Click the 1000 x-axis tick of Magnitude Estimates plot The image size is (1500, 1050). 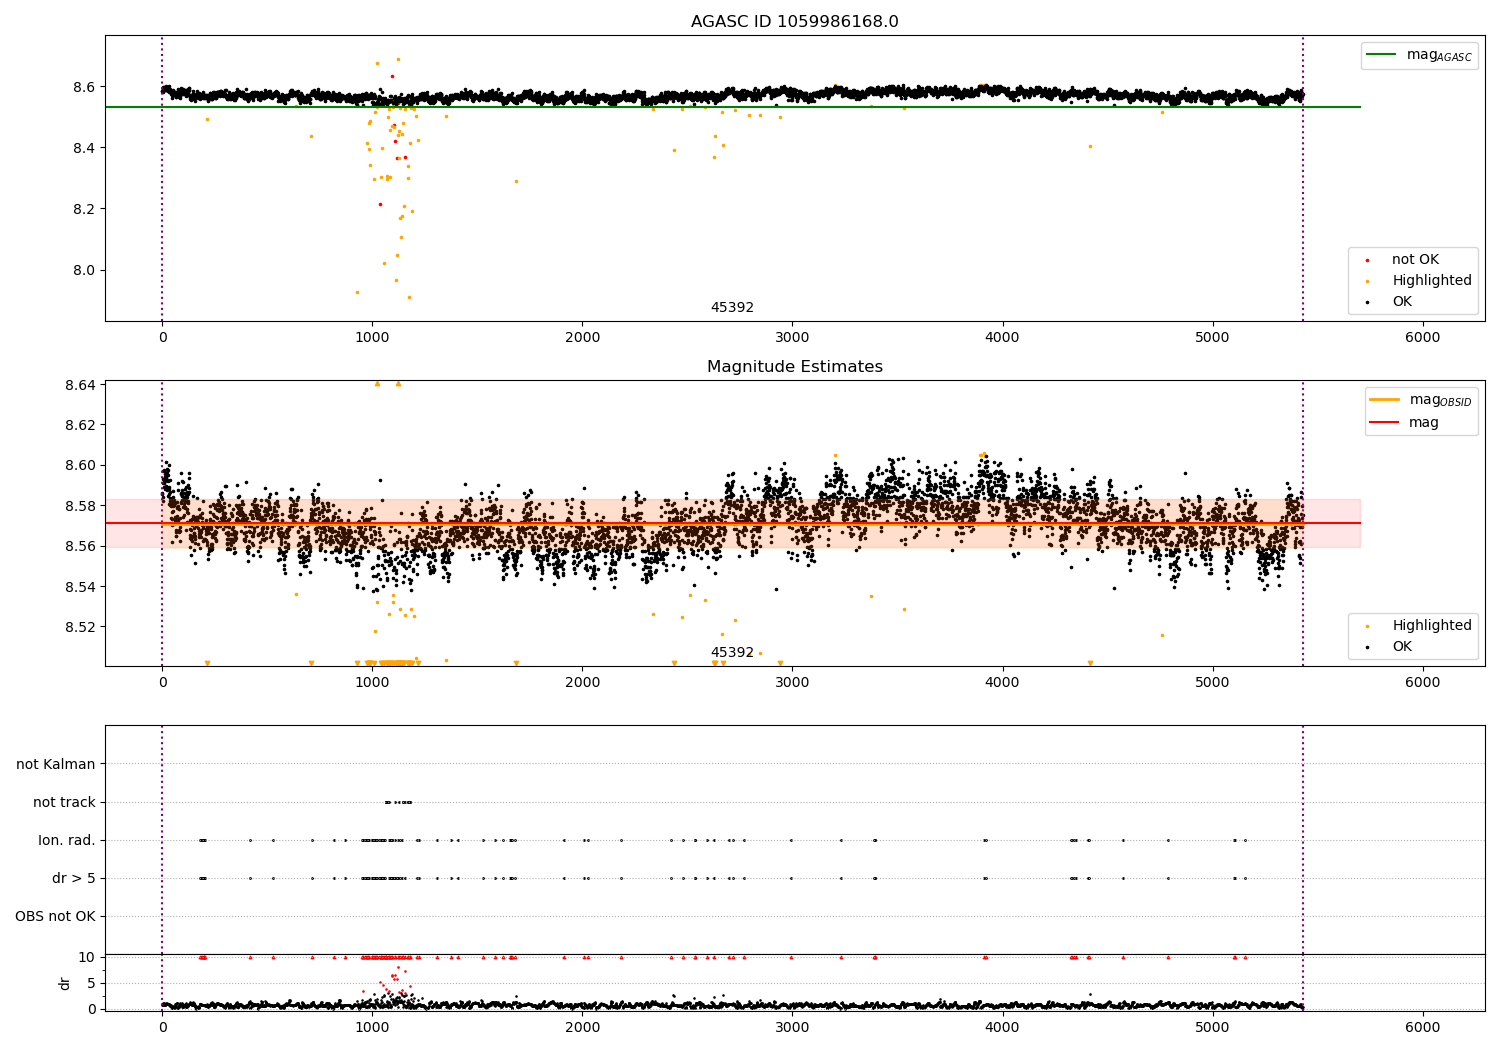click(372, 683)
